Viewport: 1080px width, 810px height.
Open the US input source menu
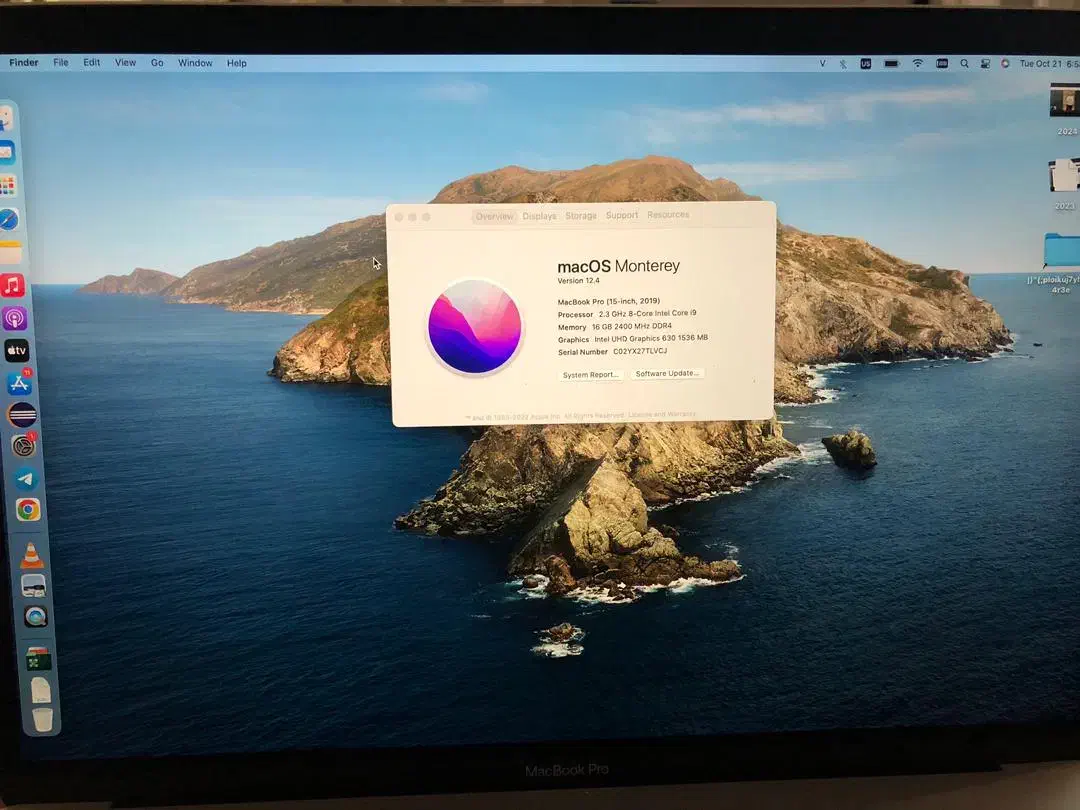click(x=866, y=63)
